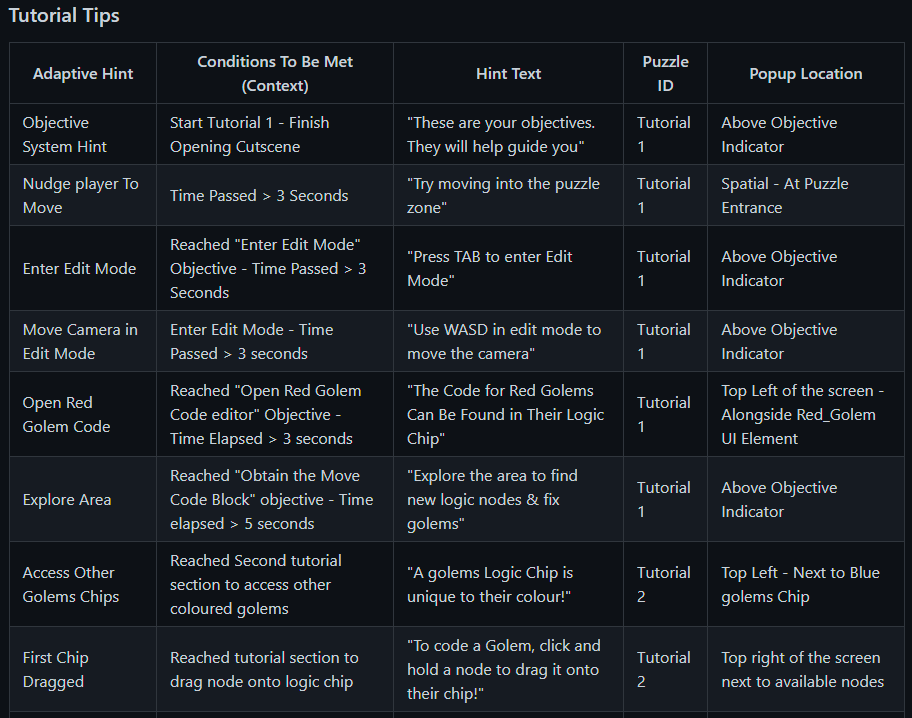Viewport: 912px width, 718px height.
Task: Click Access Other Golems Chips cell
Action: [71, 585]
